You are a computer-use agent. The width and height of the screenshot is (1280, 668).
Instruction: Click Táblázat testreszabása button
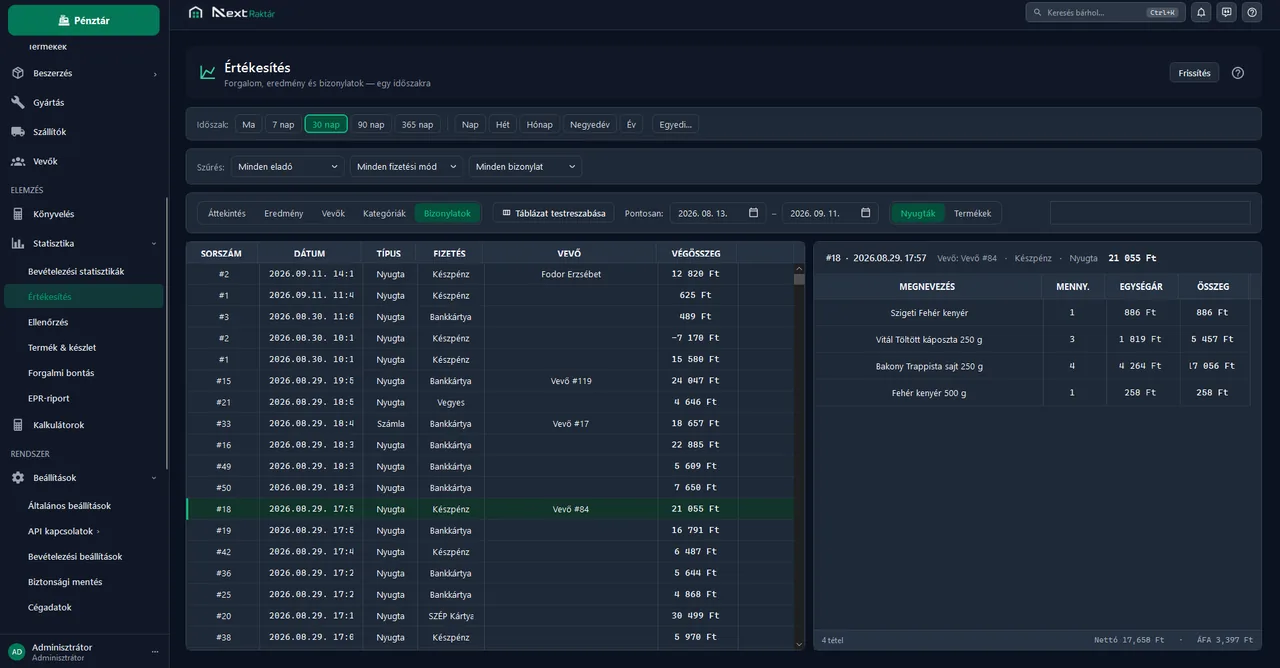coord(554,213)
